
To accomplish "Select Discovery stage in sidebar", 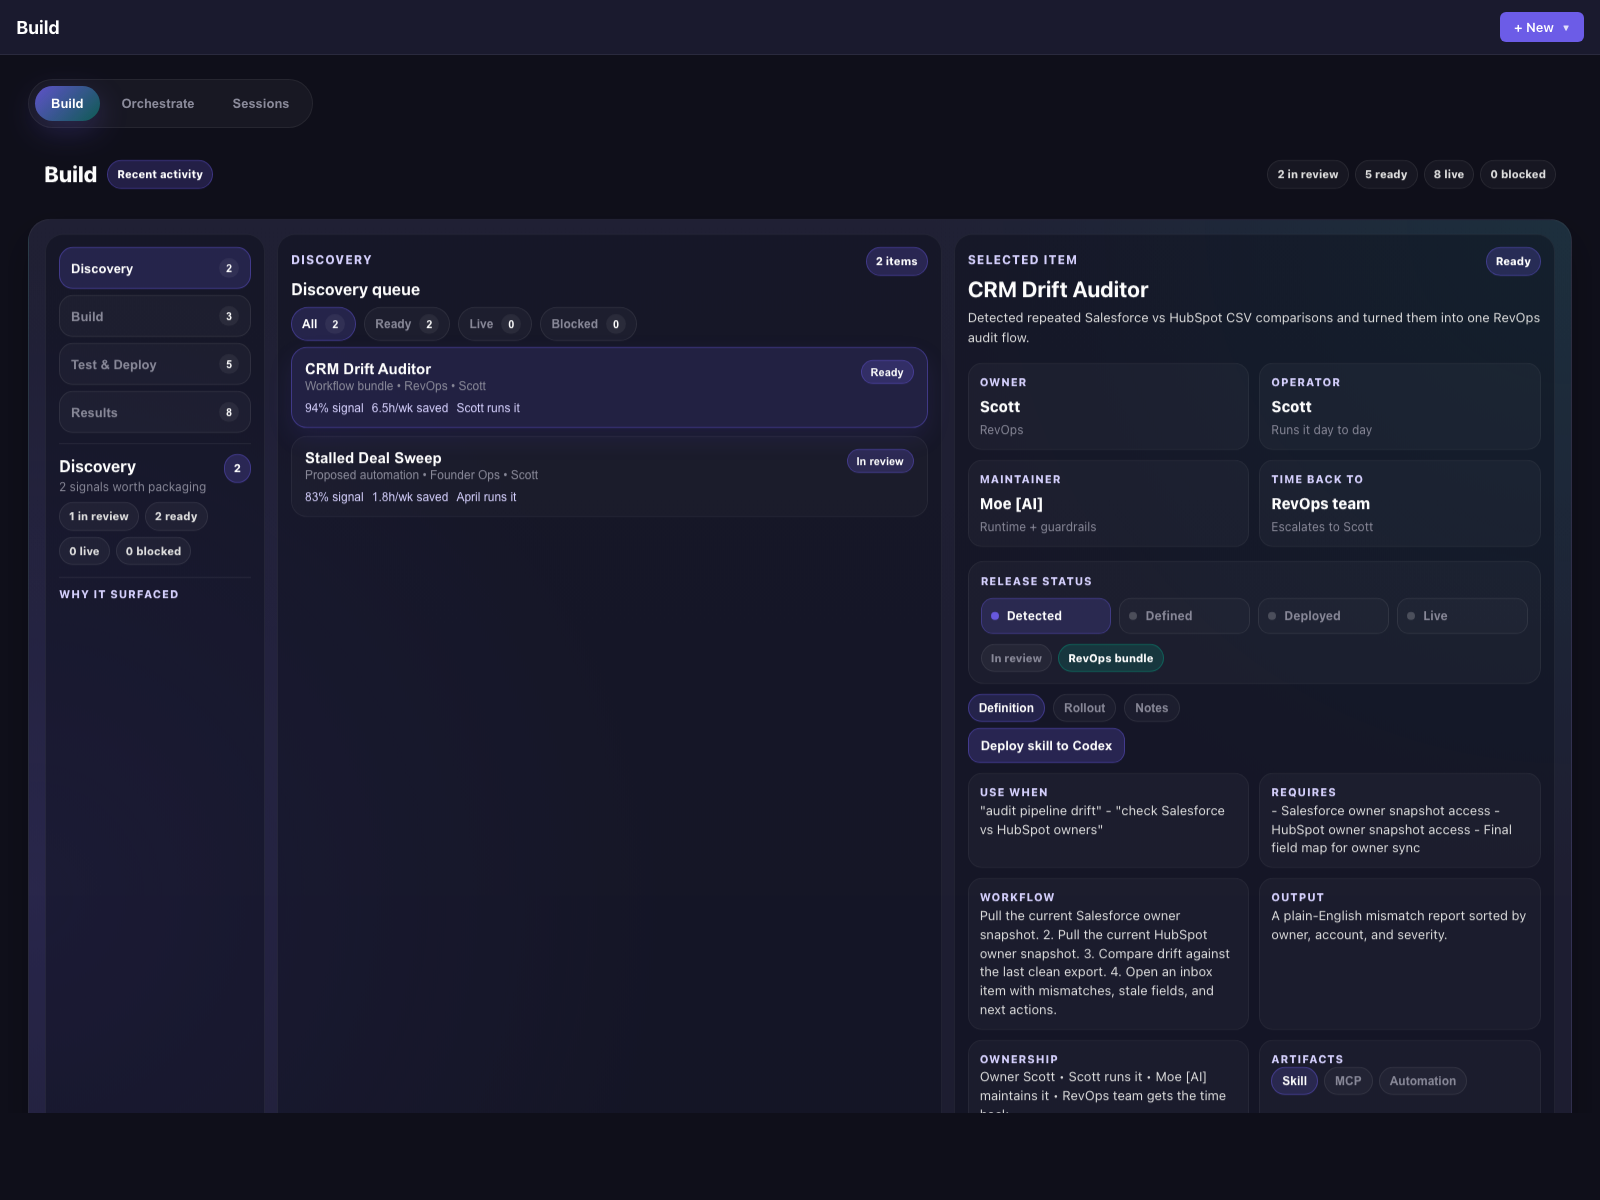I will coord(155,268).
